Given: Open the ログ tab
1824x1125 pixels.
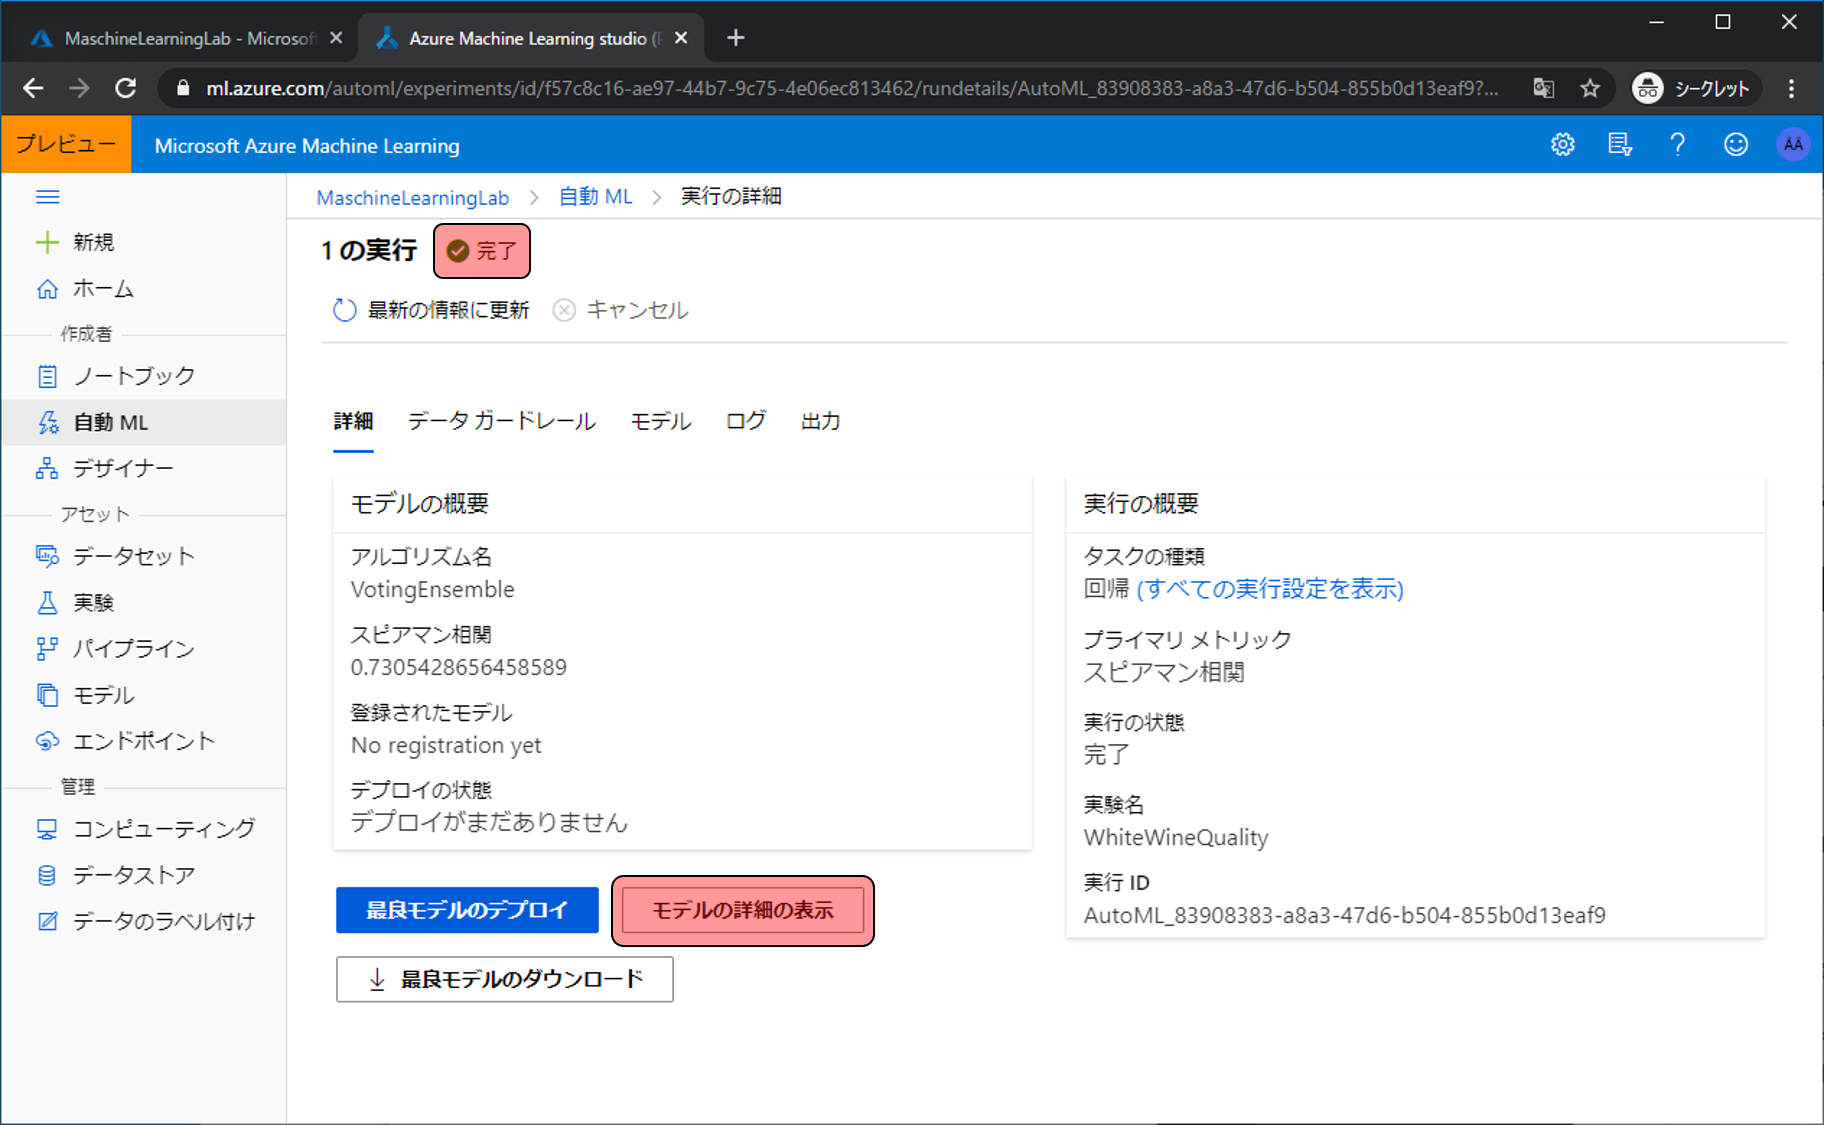Looking at the screenshot, I should point(745,421).
